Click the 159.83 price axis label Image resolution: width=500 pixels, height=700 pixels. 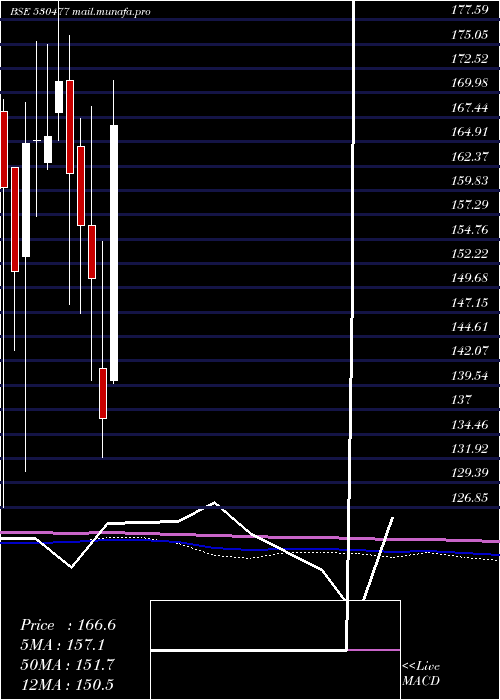(x=470, y=181)
